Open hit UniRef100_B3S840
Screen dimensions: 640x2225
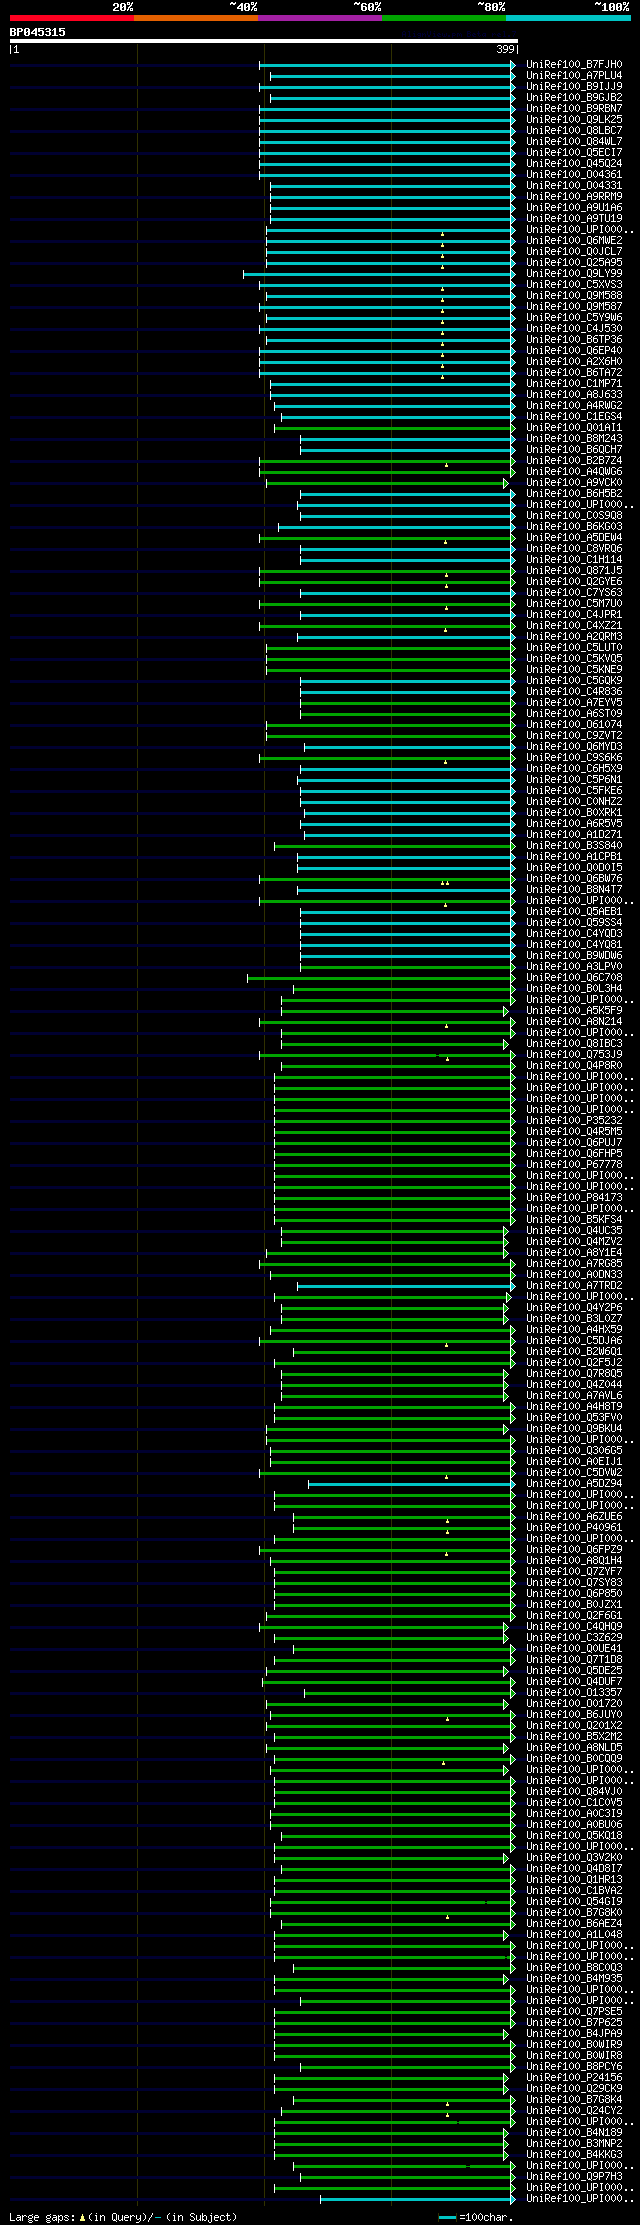574,845
